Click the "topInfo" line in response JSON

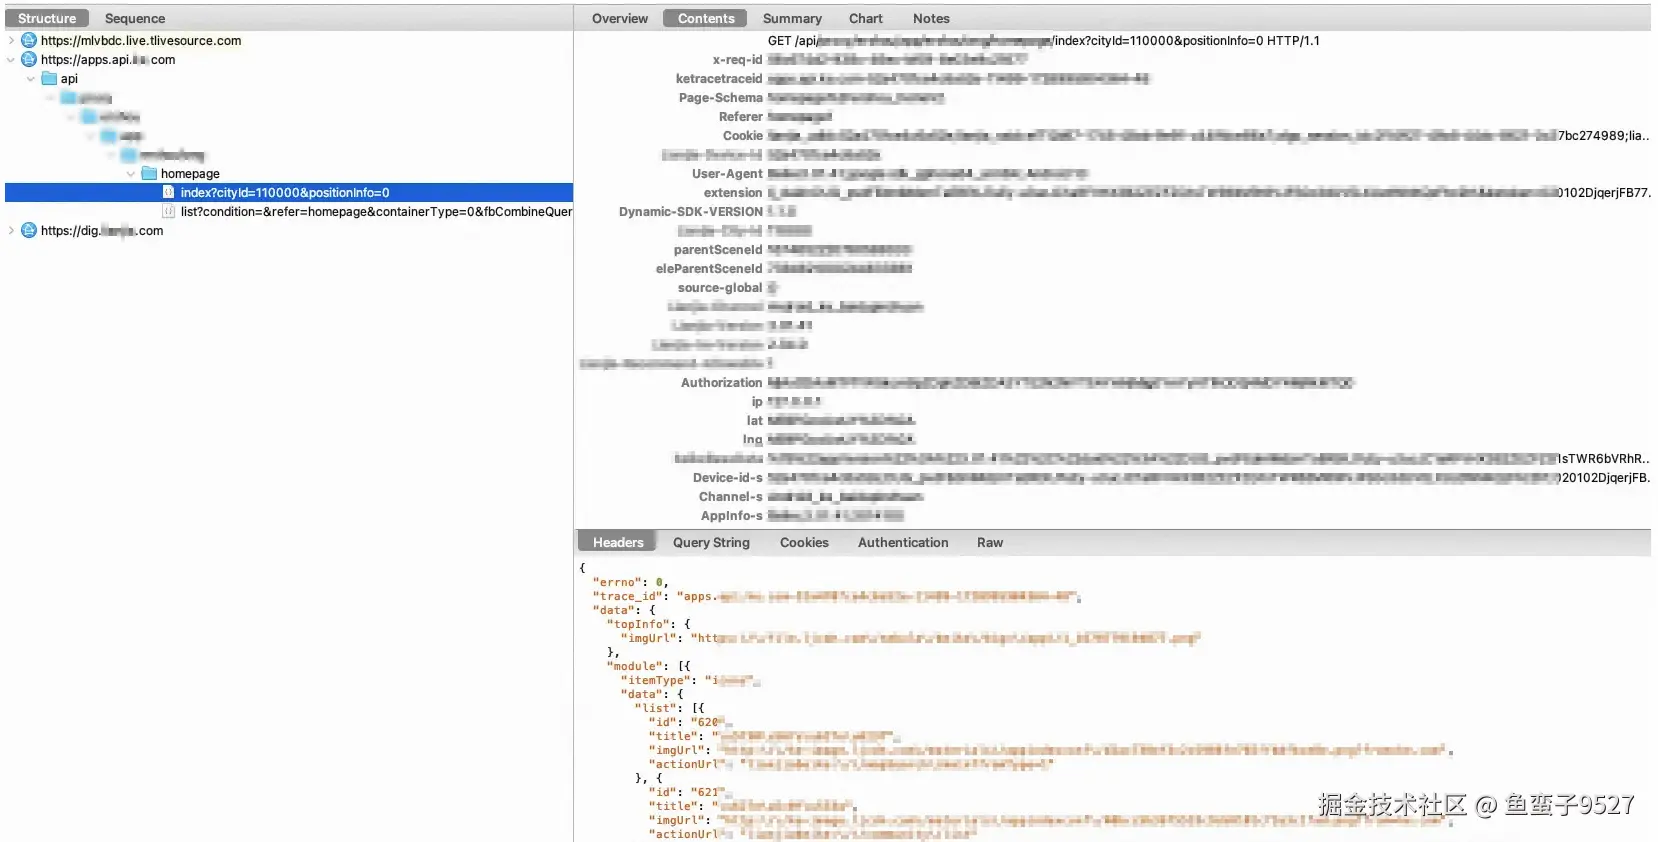pyautogui.click(x=649, y=624)
